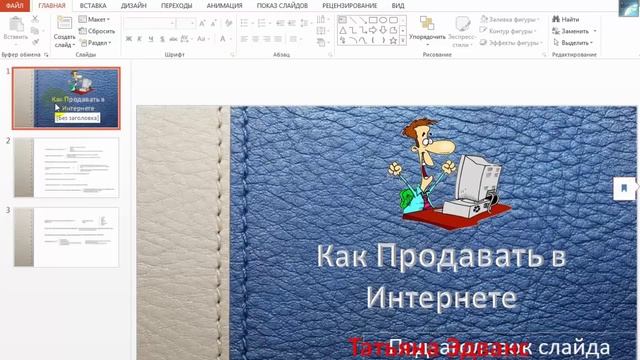Open the Раздел section dropdown
640x360 pixels.
click(95, 42)
